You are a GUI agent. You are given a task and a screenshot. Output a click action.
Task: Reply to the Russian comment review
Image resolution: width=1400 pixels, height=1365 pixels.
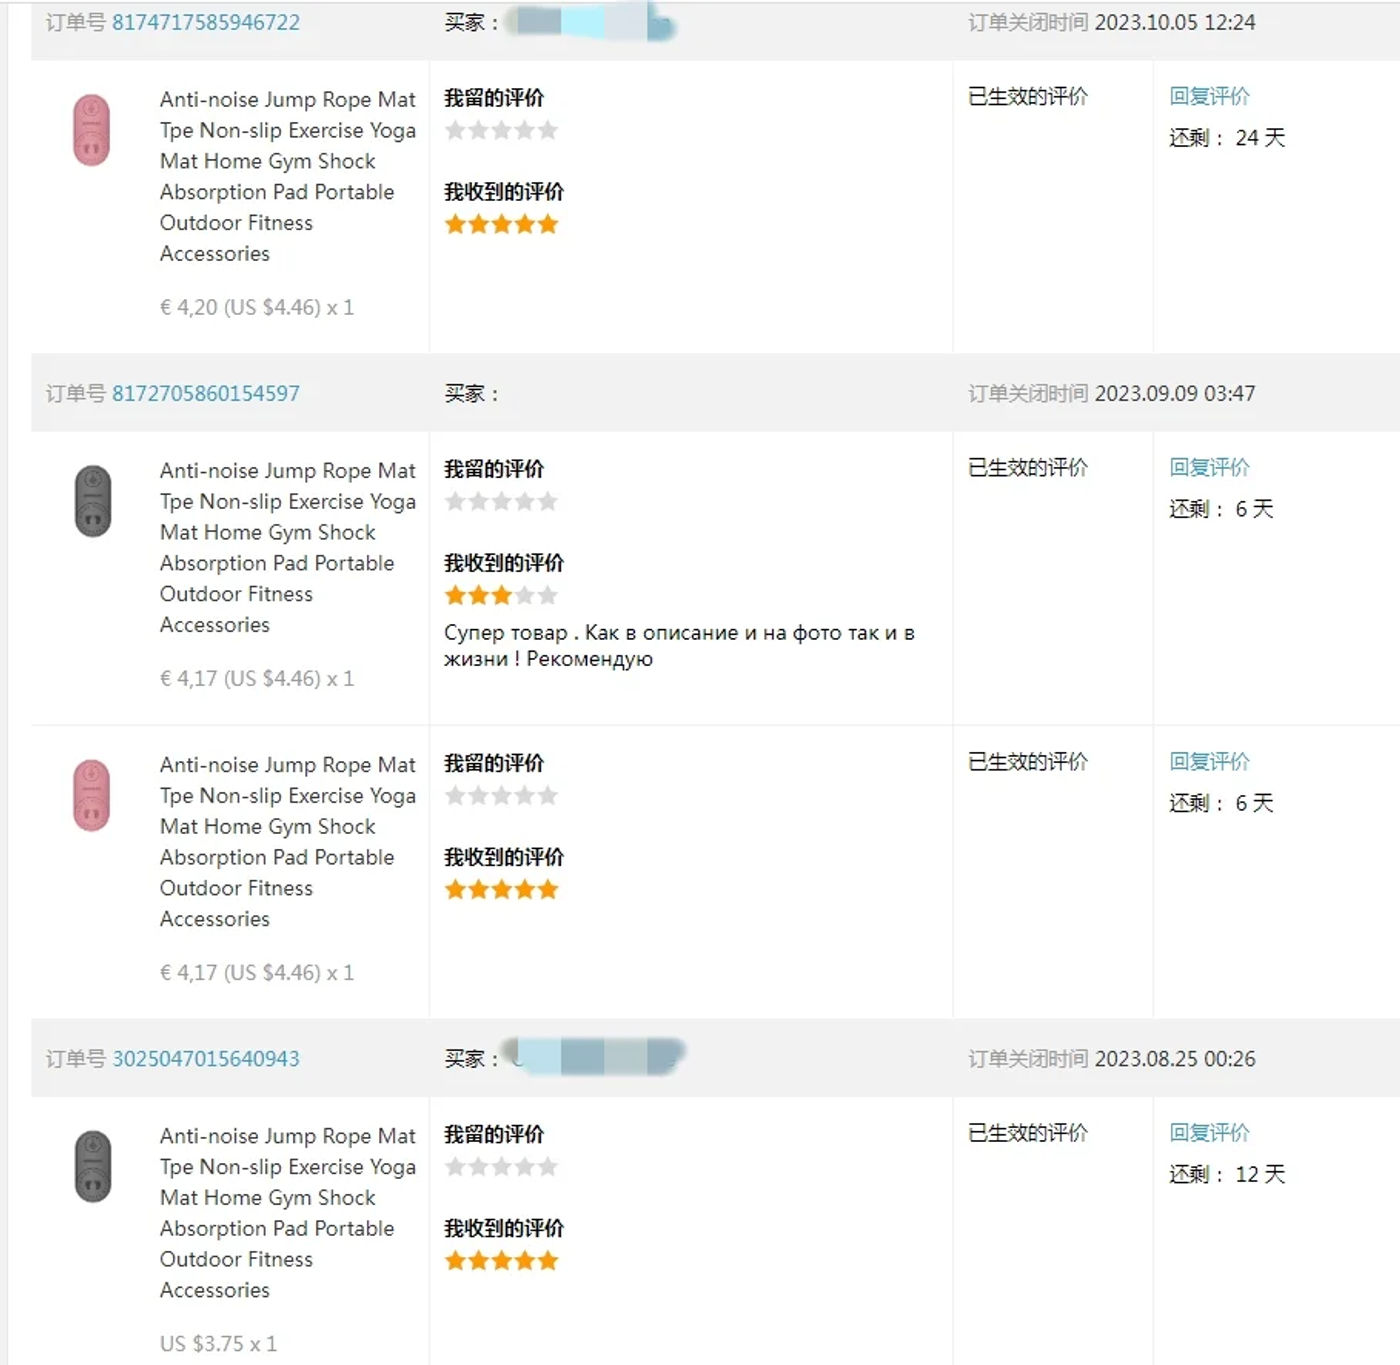click(1209, 467)
